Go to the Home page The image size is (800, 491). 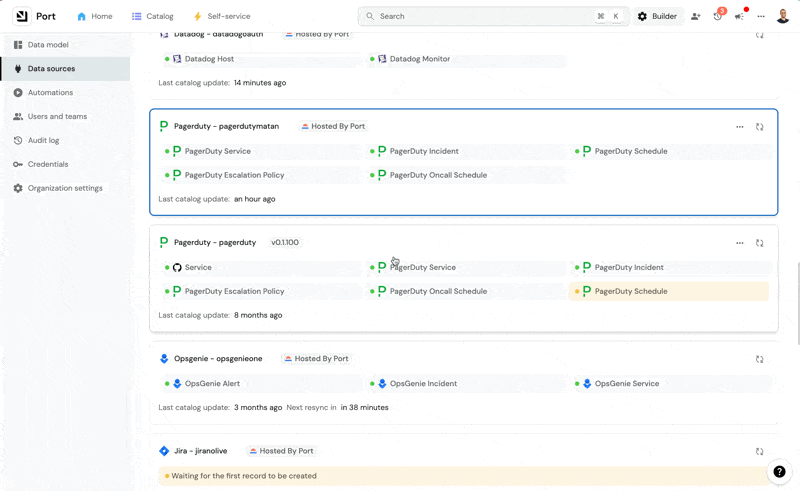click(95, 16)
